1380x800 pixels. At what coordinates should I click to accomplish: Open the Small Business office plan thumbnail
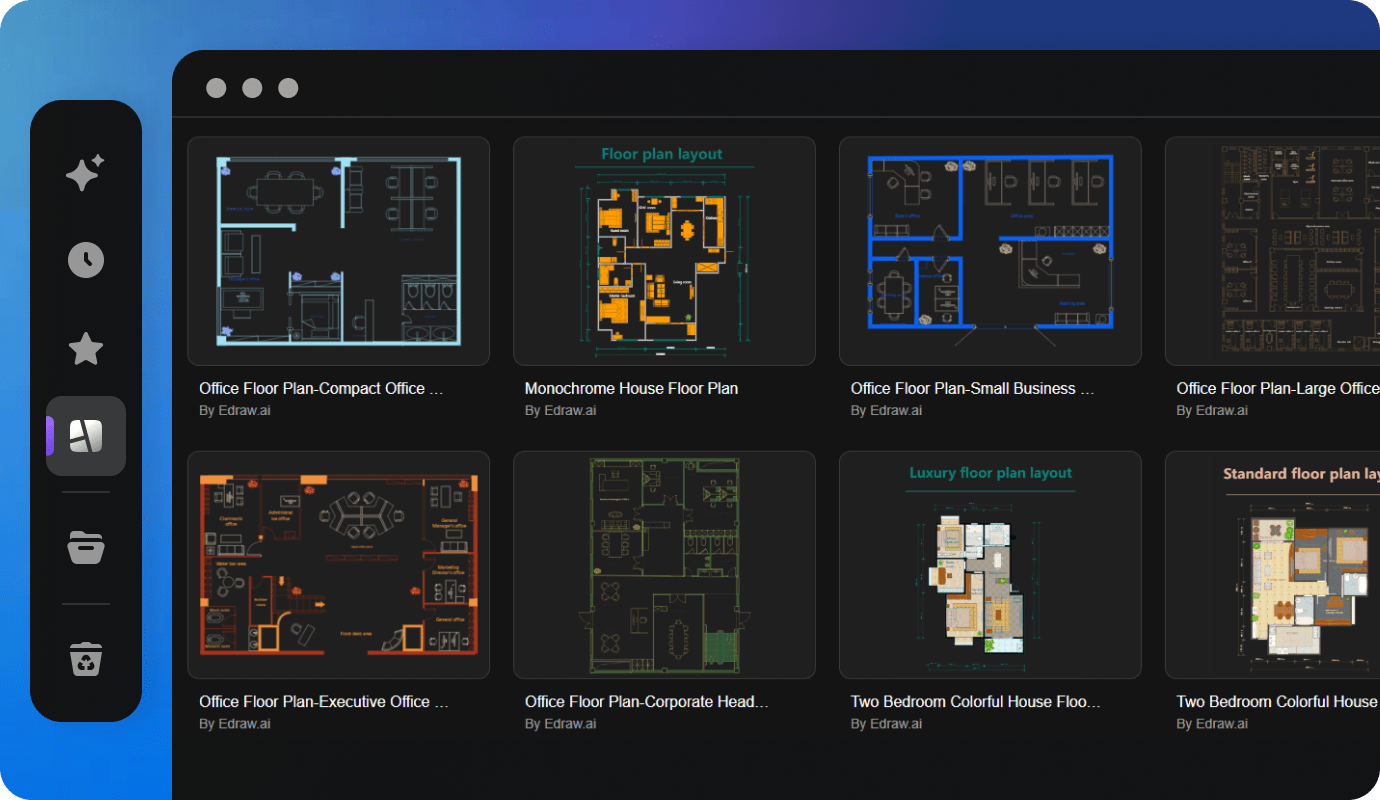point(990,250)
